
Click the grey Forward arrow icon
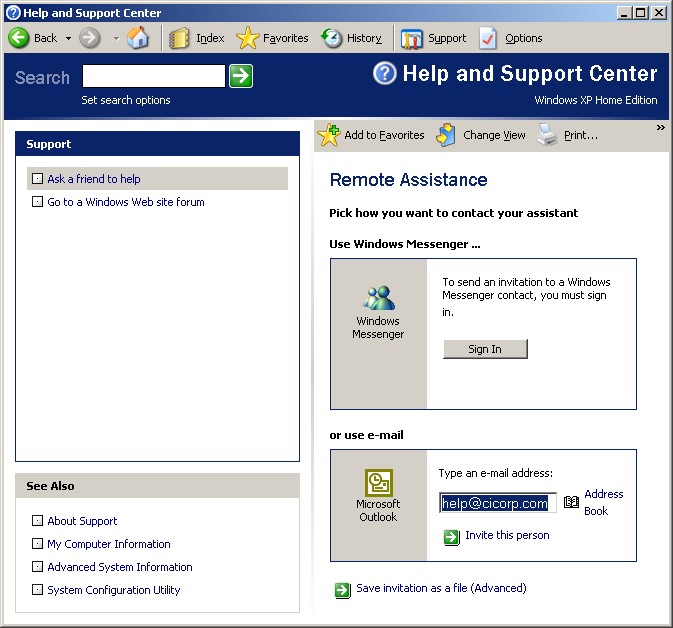pos(90,38)
